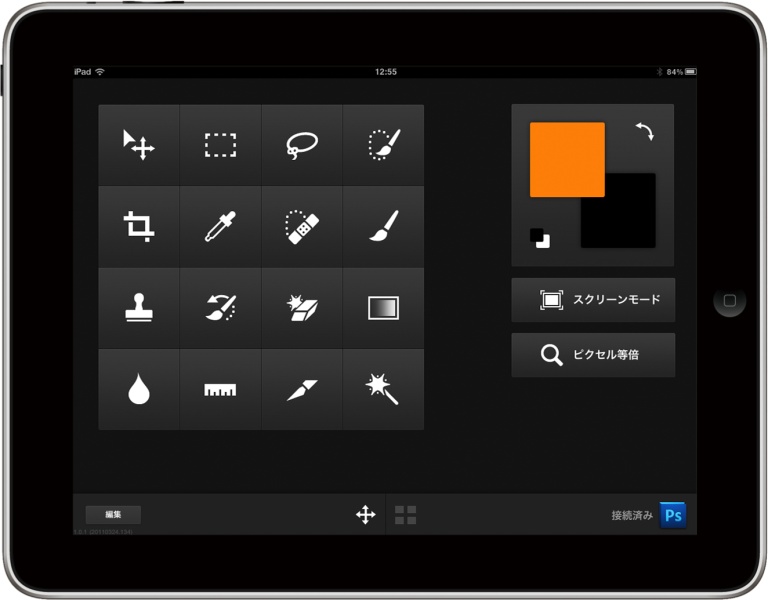Select the Crop tool

(139, 226)
